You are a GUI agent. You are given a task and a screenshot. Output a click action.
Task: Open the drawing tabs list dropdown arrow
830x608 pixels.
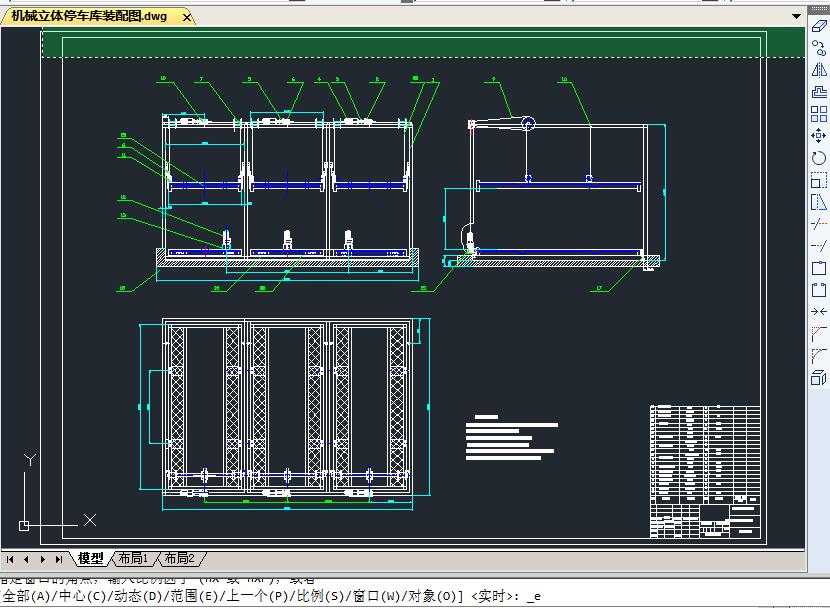(x=796, y=17)
